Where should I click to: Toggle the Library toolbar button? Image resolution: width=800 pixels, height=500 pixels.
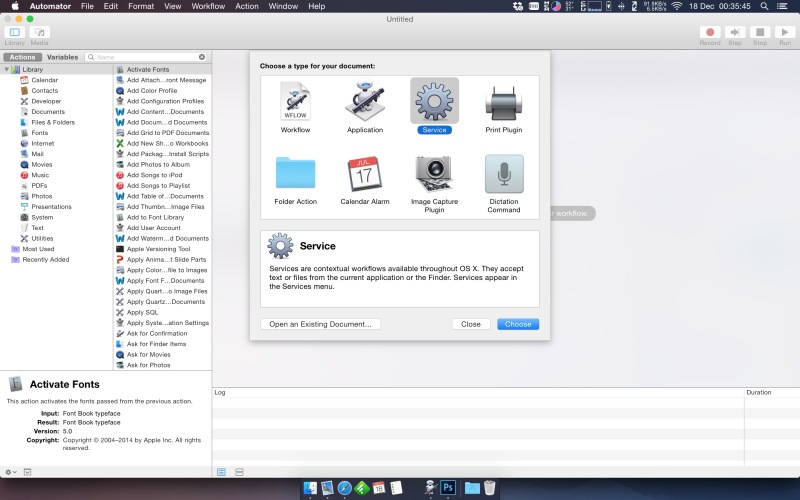(15, 32)
